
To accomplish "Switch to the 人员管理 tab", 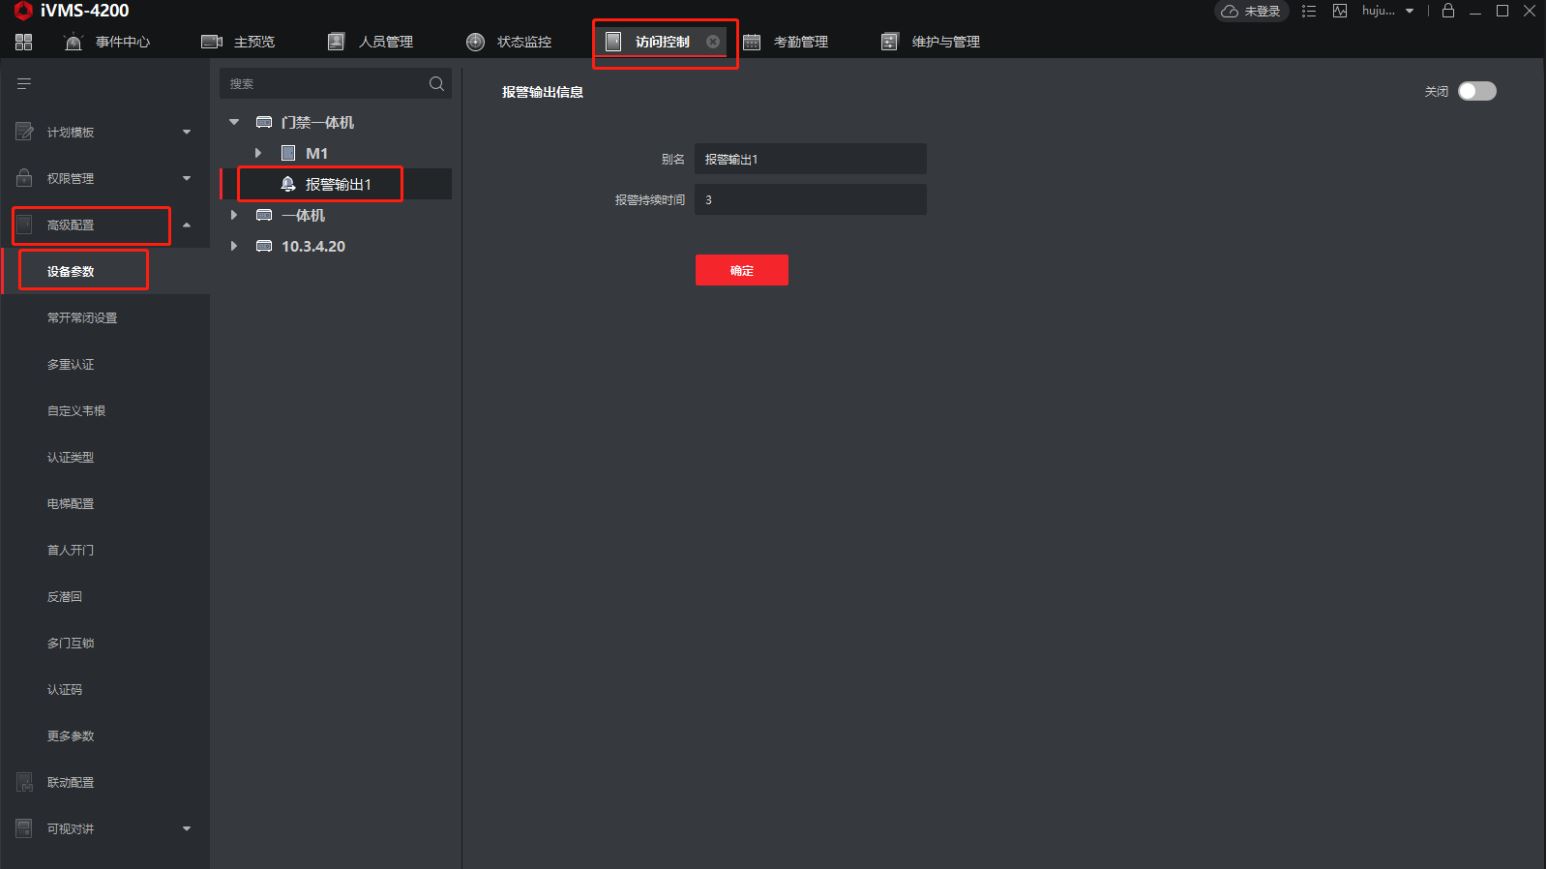I will 371,42.
